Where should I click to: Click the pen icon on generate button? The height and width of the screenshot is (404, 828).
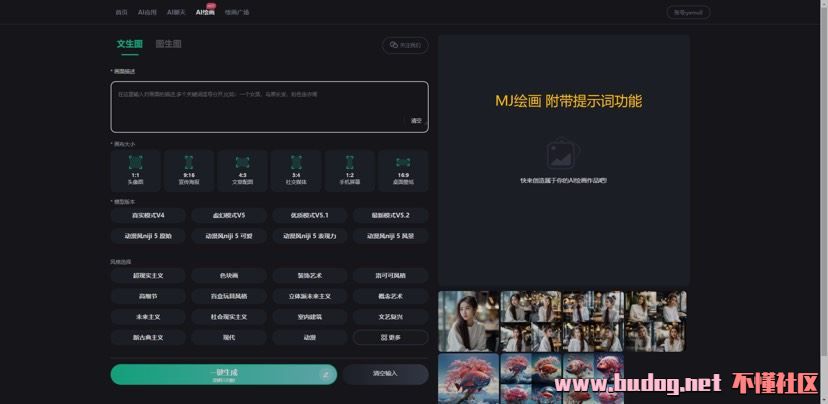[326, 375]
